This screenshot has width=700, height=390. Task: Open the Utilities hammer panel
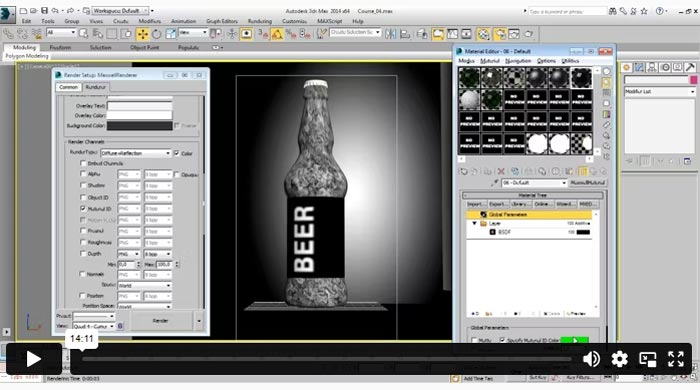coord(690,67)
